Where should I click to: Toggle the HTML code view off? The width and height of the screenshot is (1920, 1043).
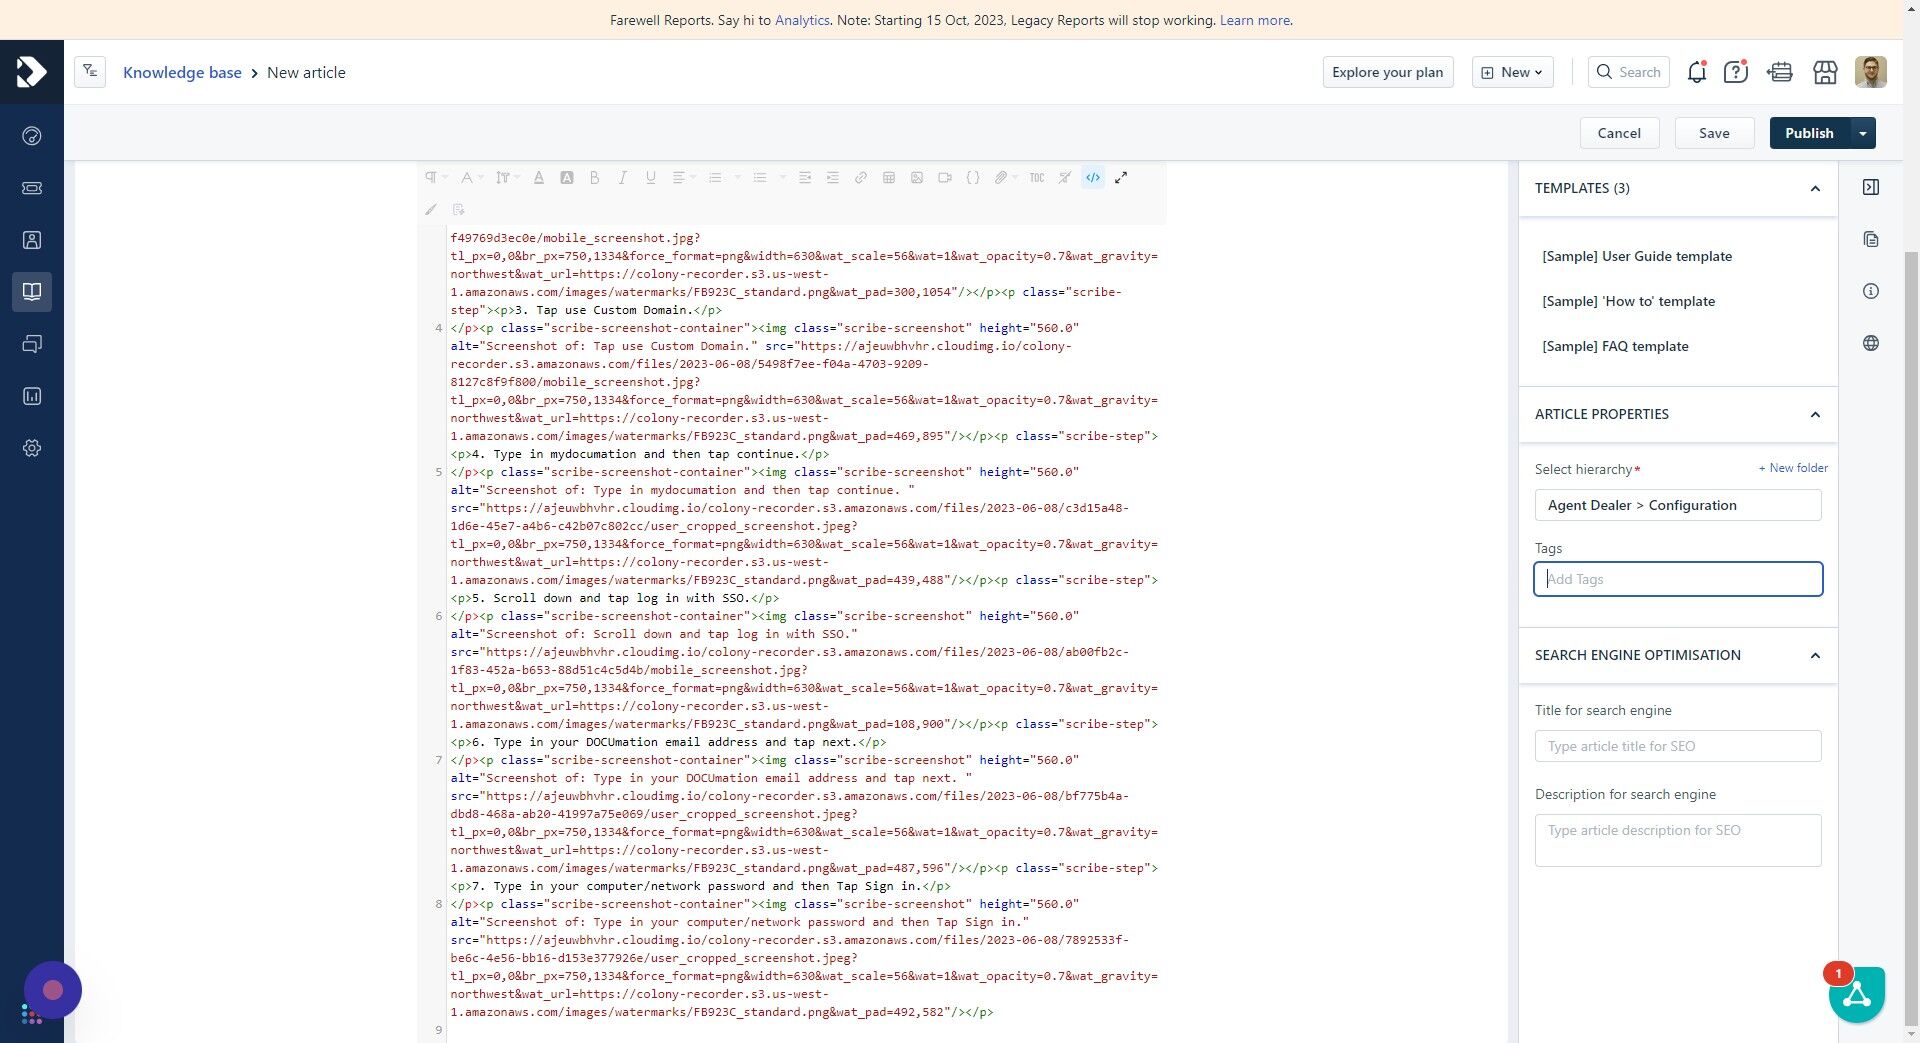tap(1093, 177)
